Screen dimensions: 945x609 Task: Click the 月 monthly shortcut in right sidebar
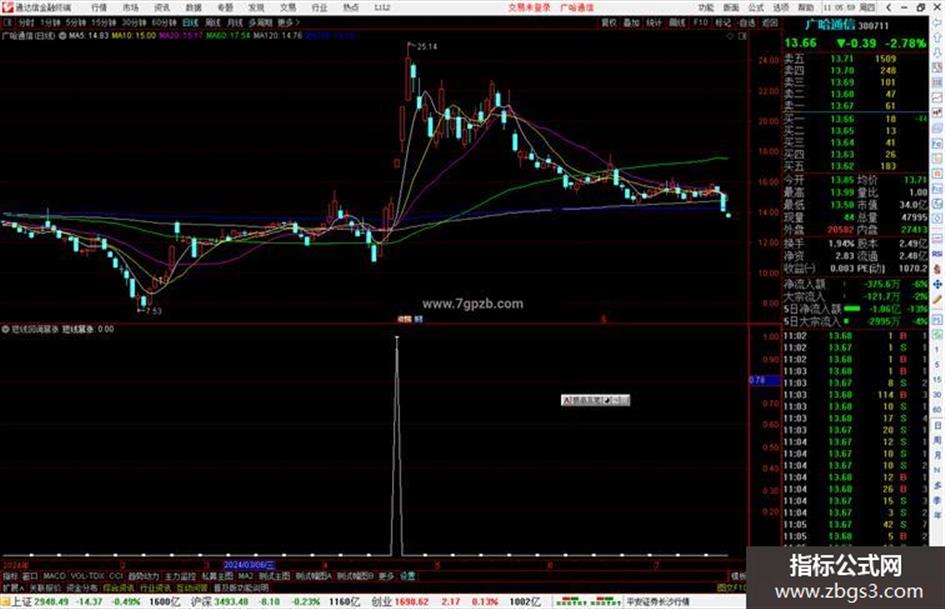coord(937,455)
